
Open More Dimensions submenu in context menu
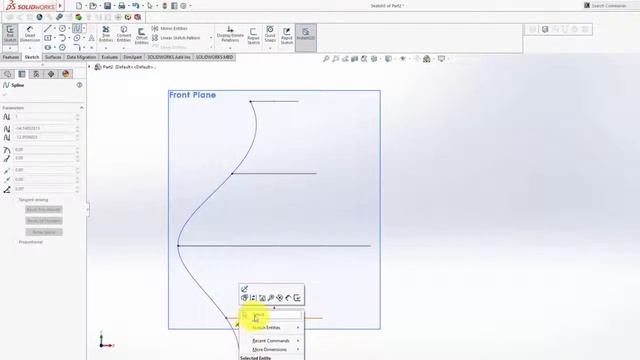[x=271, y=349]
